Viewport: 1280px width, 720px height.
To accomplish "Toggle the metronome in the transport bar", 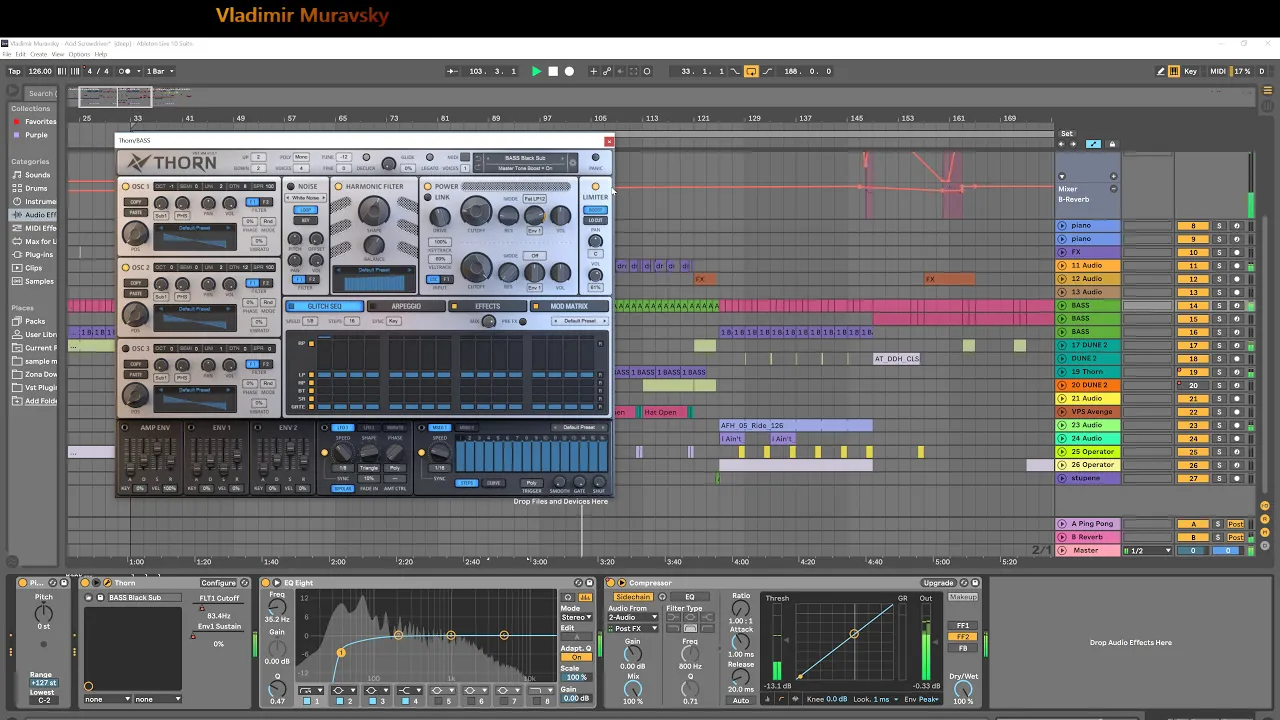I will (x=125, y=71).
